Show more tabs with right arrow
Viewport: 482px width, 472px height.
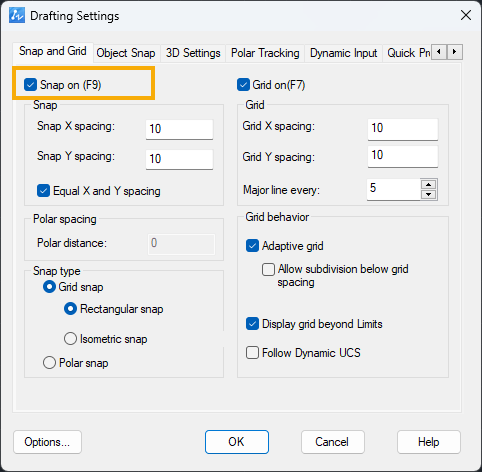[454, 52]
